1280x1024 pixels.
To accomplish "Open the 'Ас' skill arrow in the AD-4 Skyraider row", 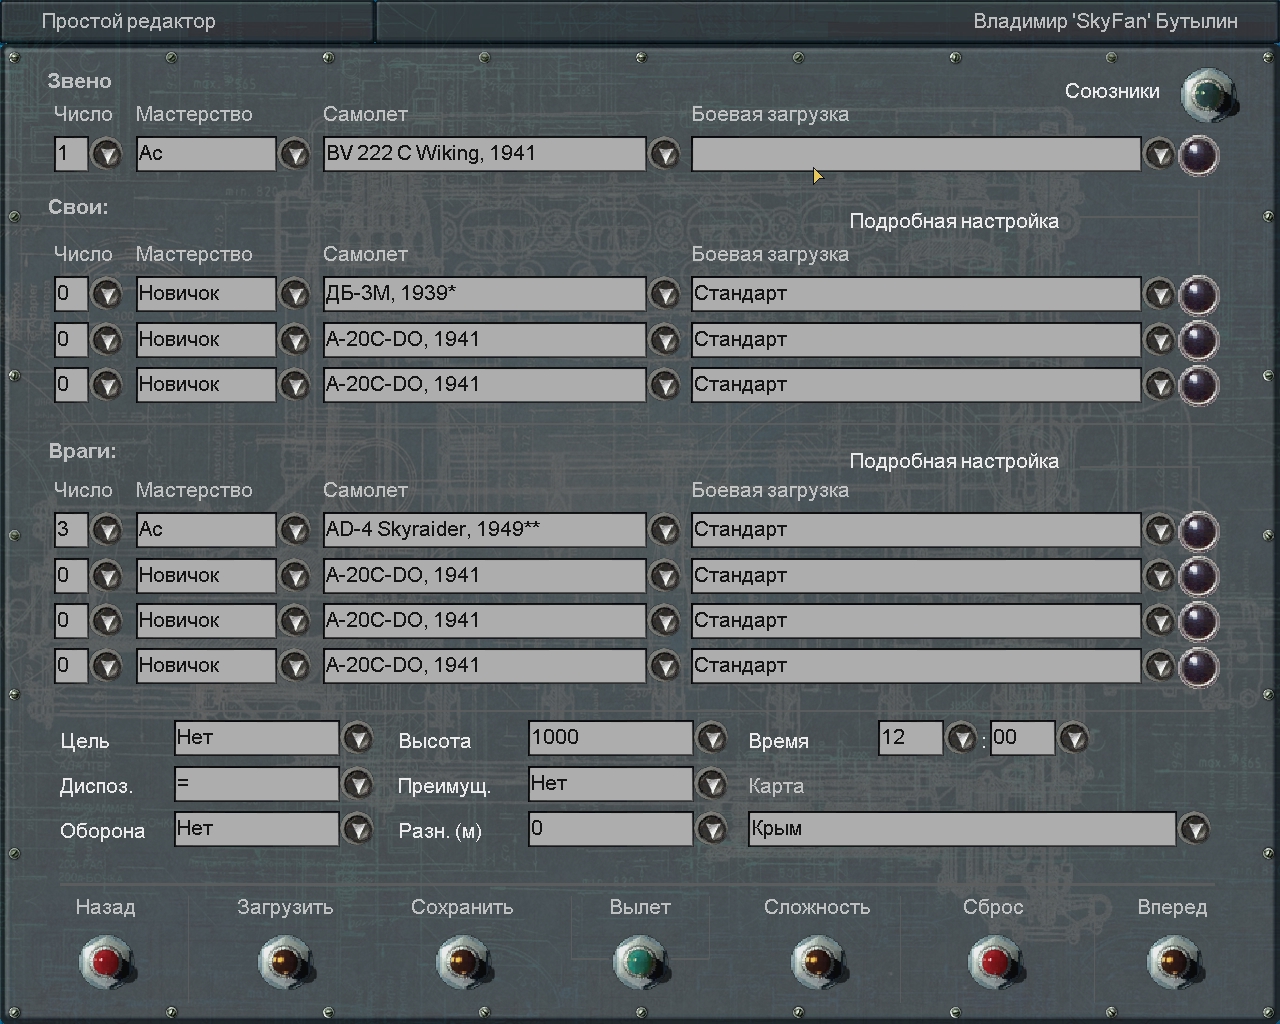I will [x=294, y=531].
